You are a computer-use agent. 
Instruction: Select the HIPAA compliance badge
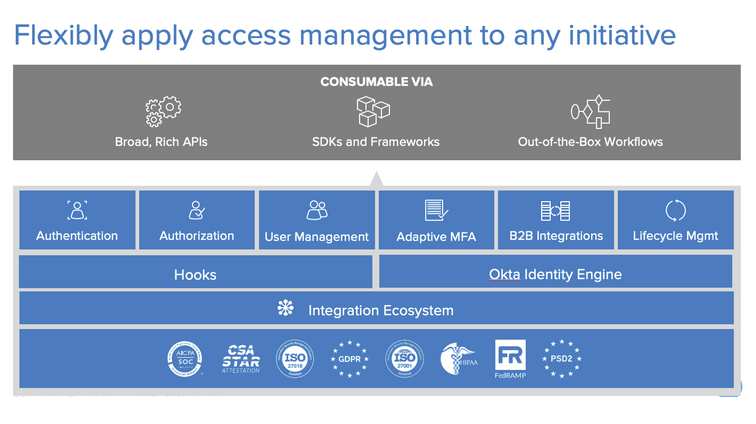[459, 358]
